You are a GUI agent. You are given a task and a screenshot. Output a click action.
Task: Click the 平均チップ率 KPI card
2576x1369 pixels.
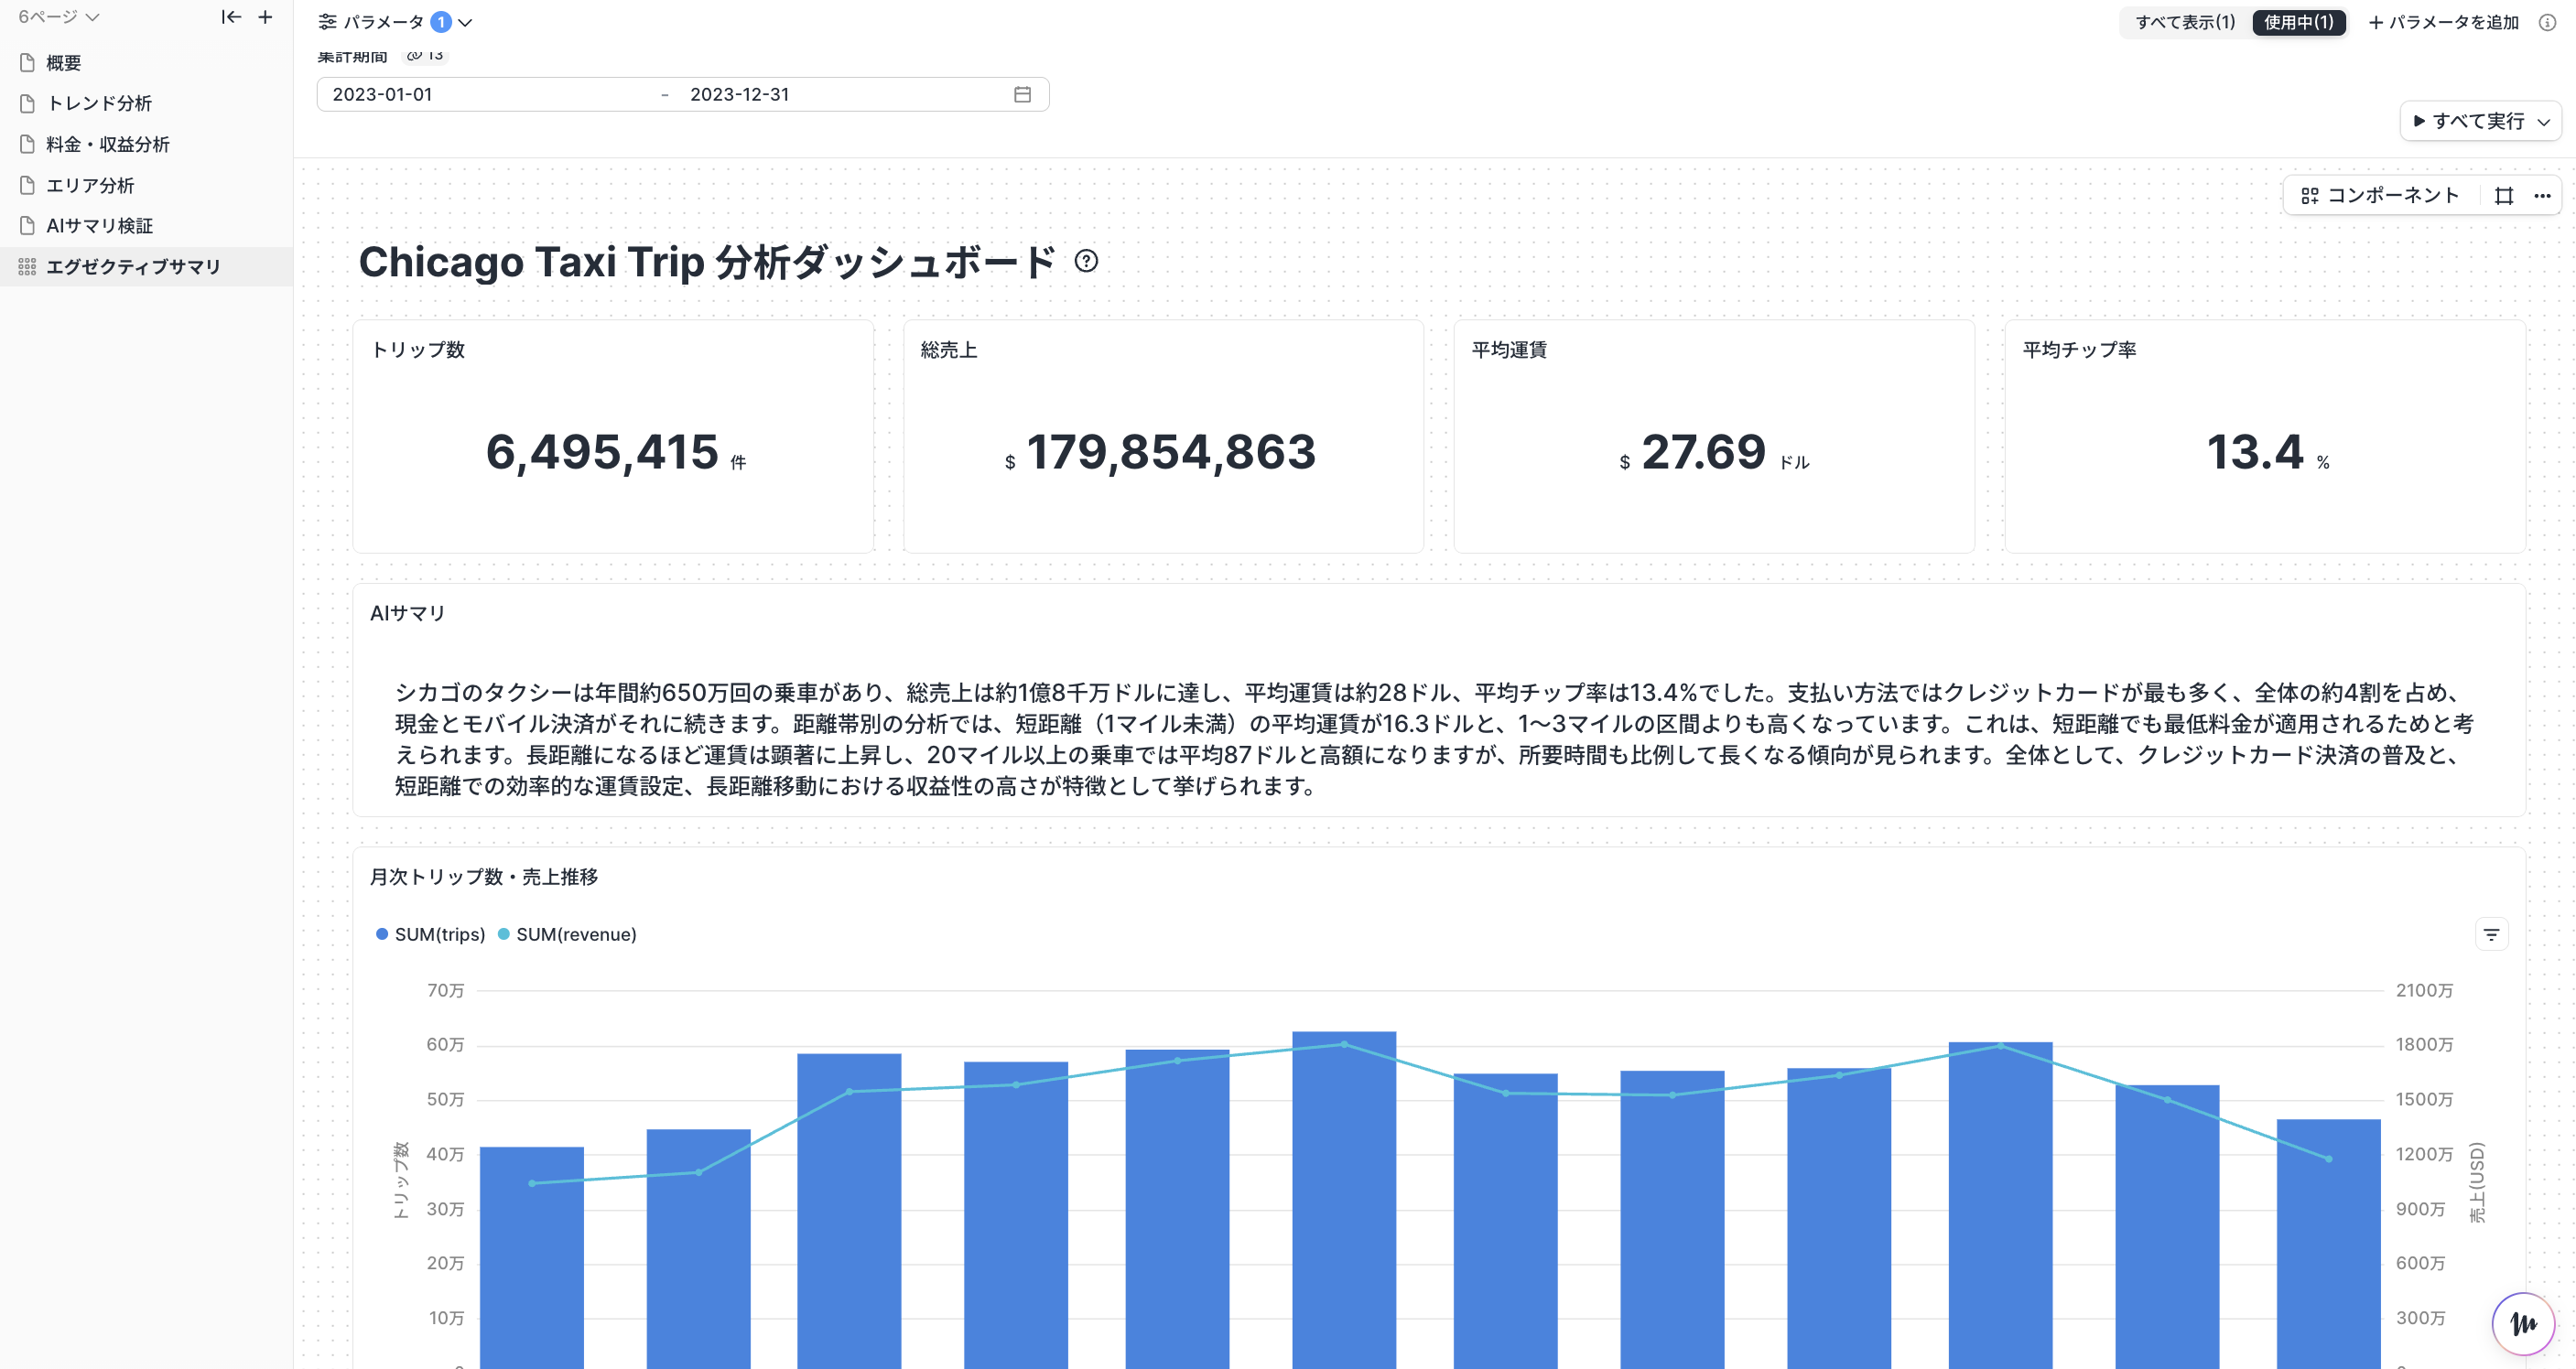pyautogui.click(x=2265, y=436)
